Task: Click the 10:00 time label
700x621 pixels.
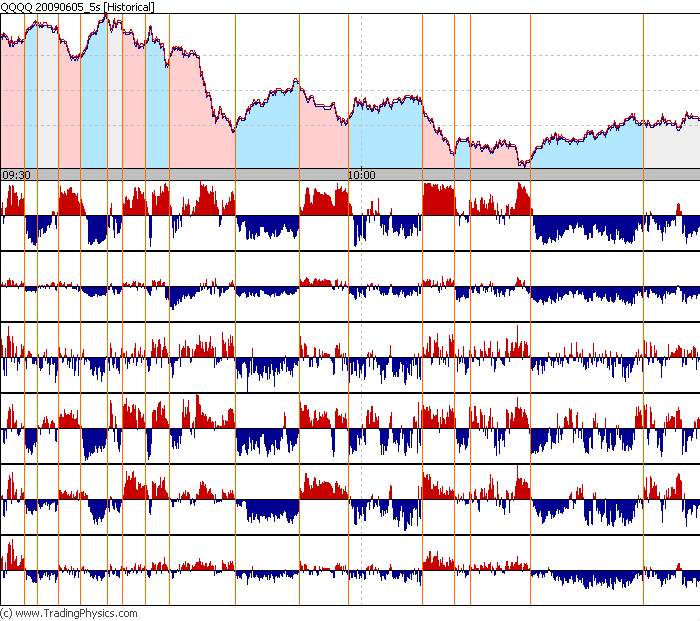Action: click(x=361, y=175)
